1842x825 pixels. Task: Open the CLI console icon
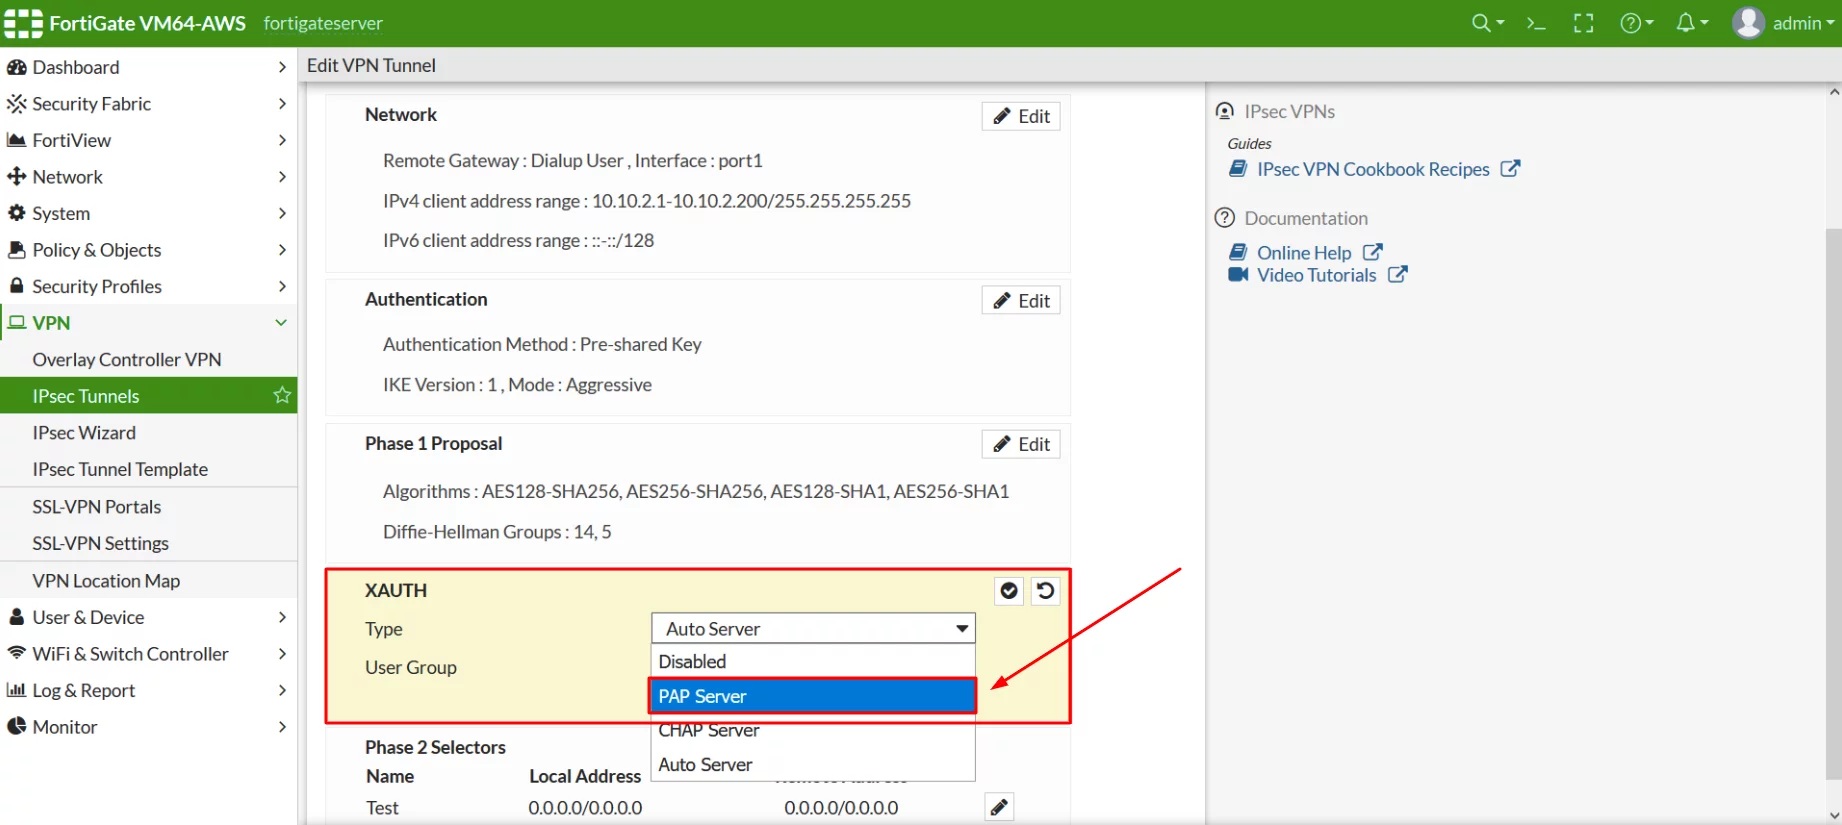click(1536, 23)
